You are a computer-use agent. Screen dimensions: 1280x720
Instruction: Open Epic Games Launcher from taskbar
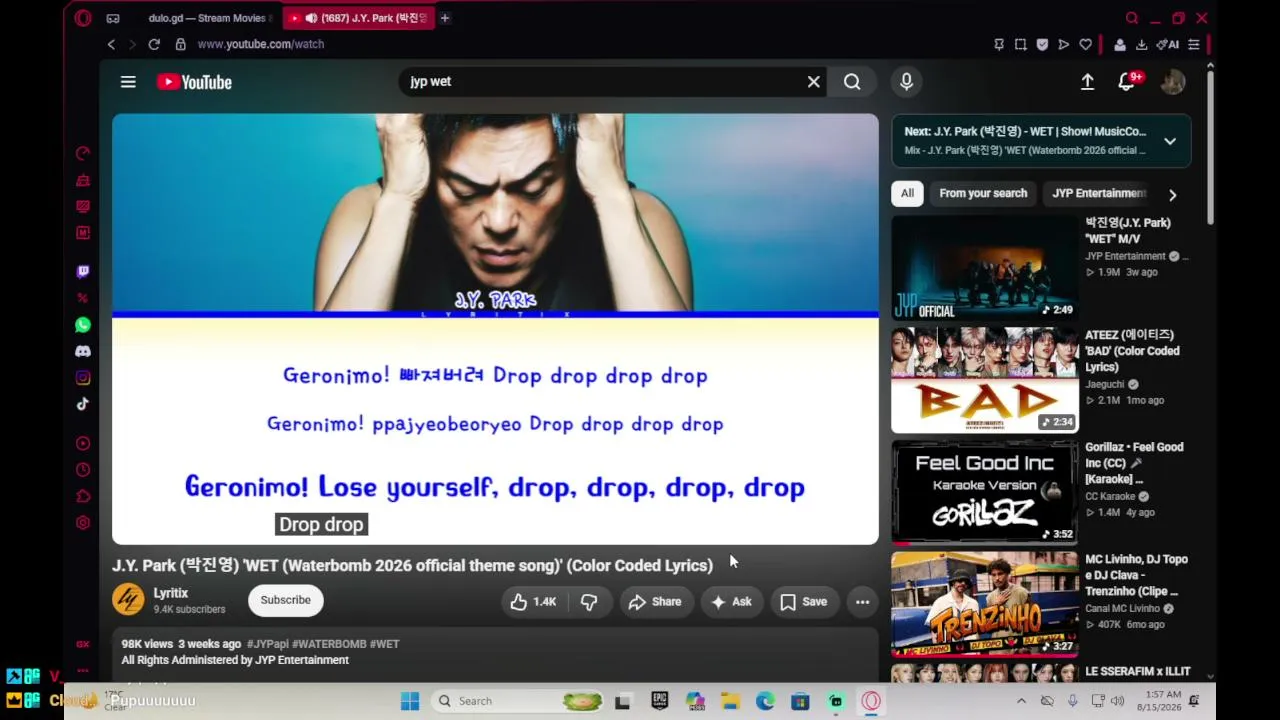[x=659, y=701]
